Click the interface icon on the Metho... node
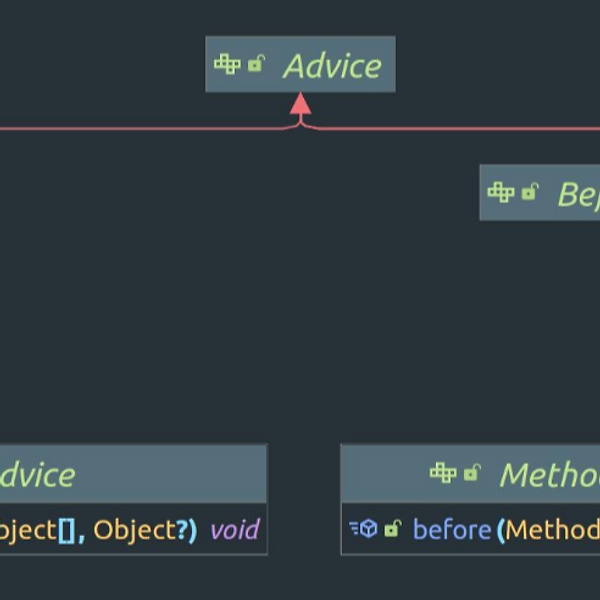Screen dimensions: 600x600 coord(443,473)
